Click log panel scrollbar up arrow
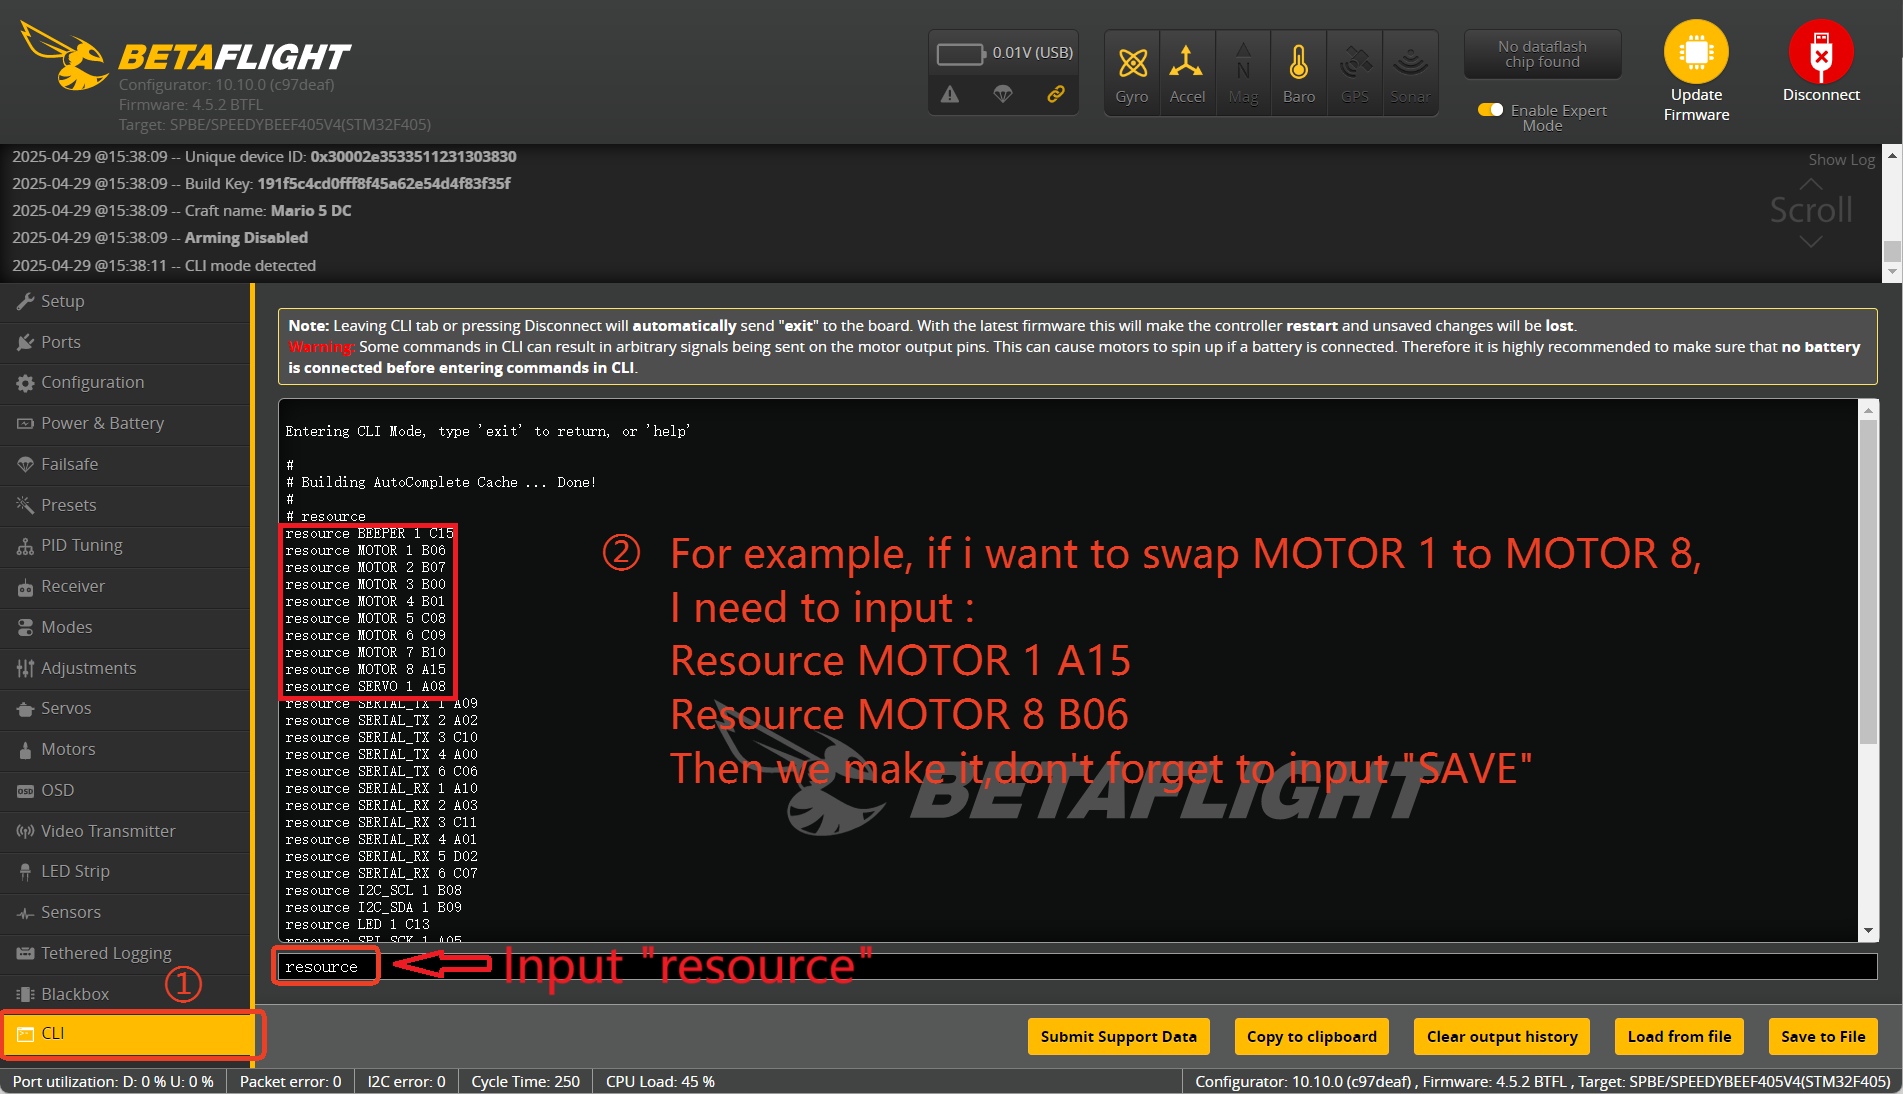 pyautogui.click(x=1892, y=156)
